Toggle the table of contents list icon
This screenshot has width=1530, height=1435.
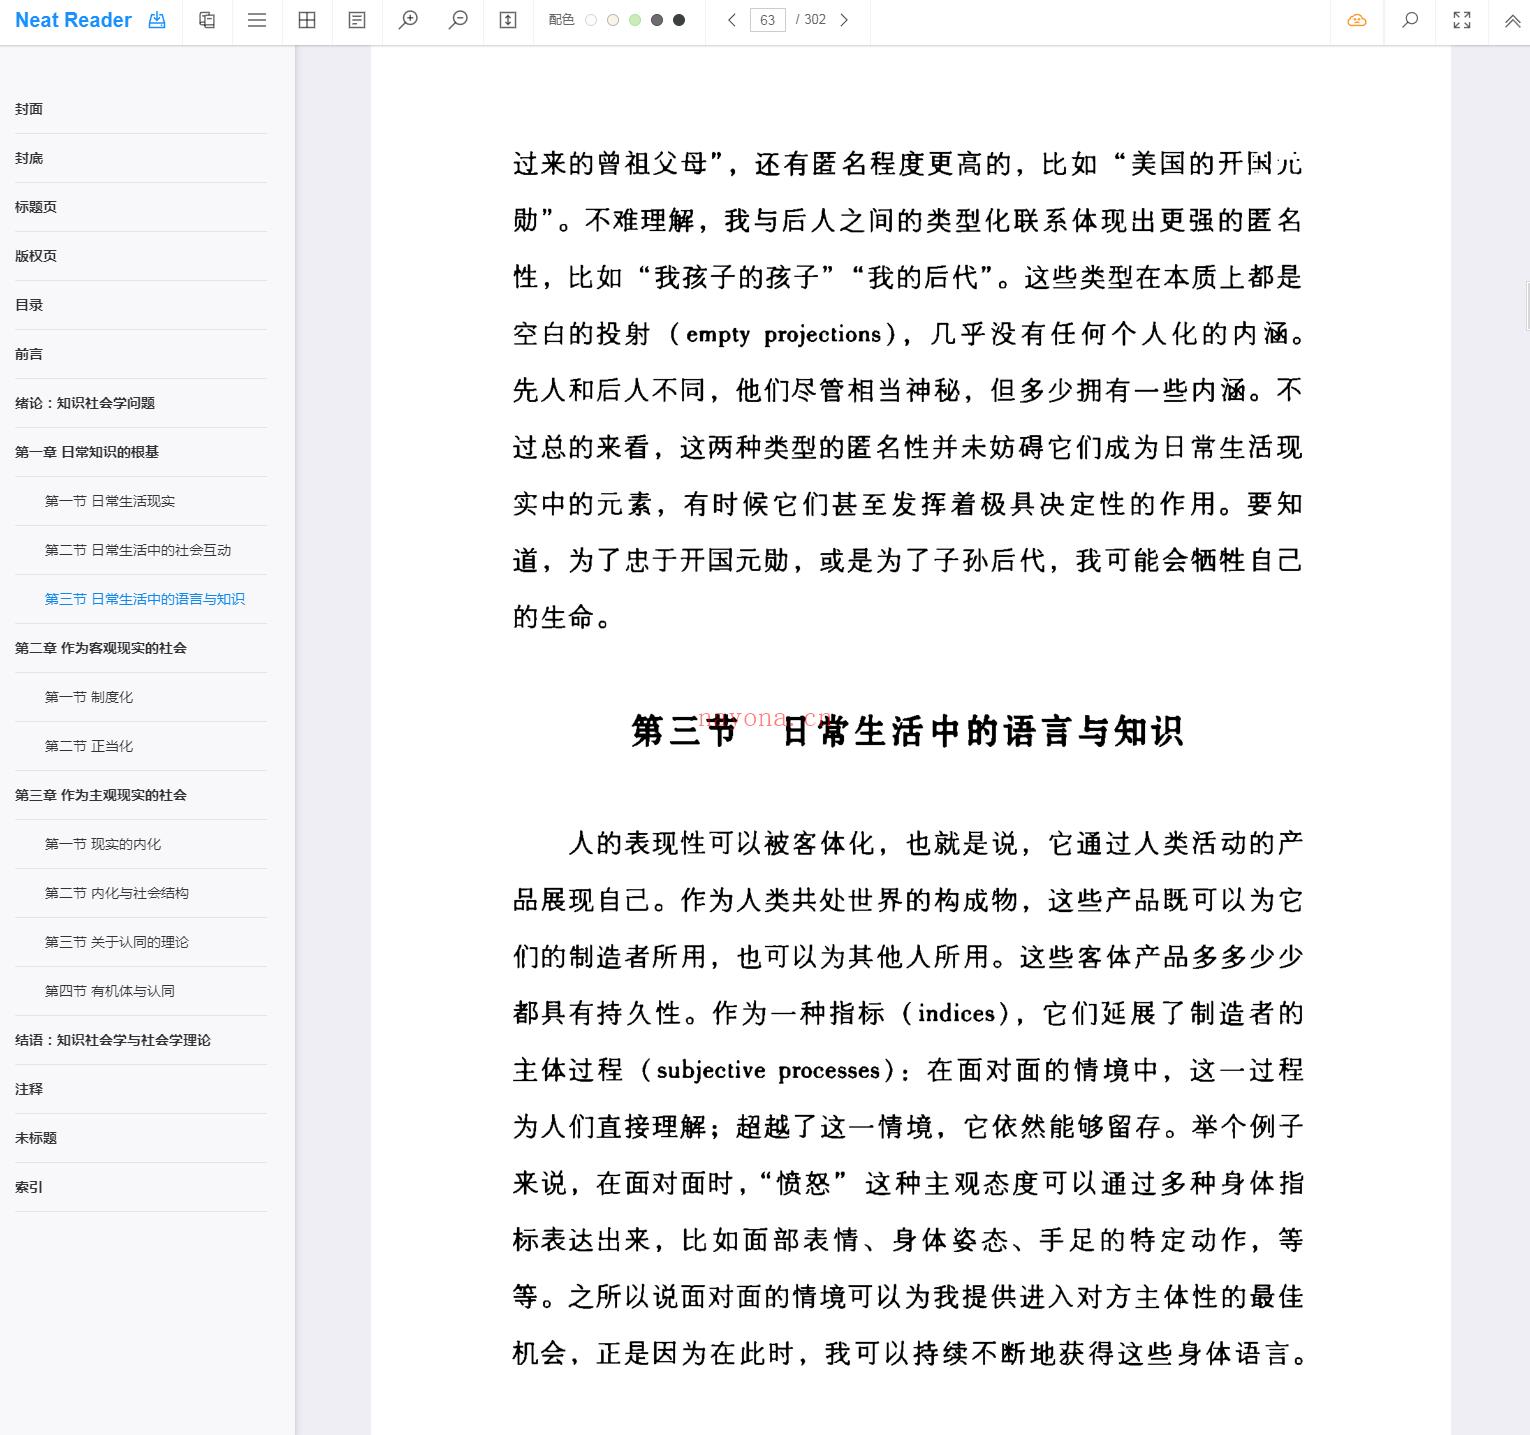coord(257,20)
